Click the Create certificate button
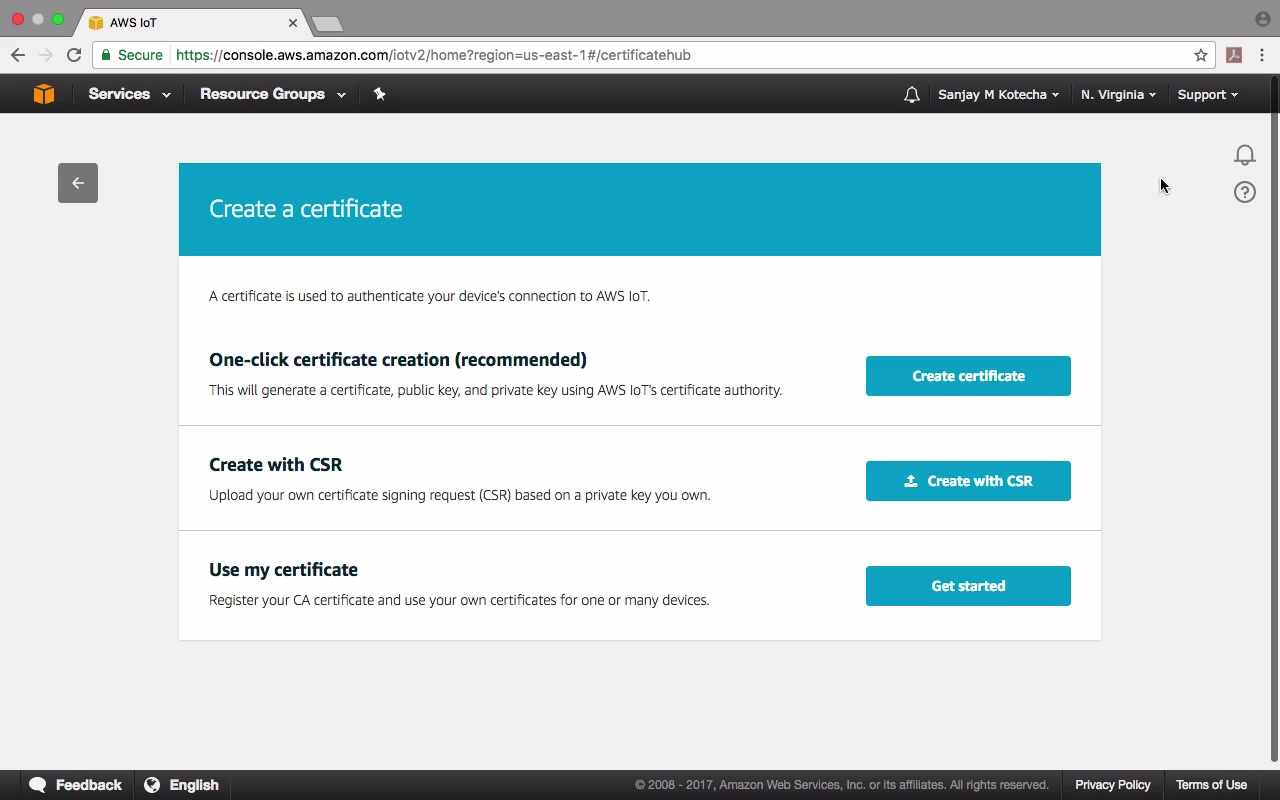Screen dimensions: 1280x800 (968, 376)
